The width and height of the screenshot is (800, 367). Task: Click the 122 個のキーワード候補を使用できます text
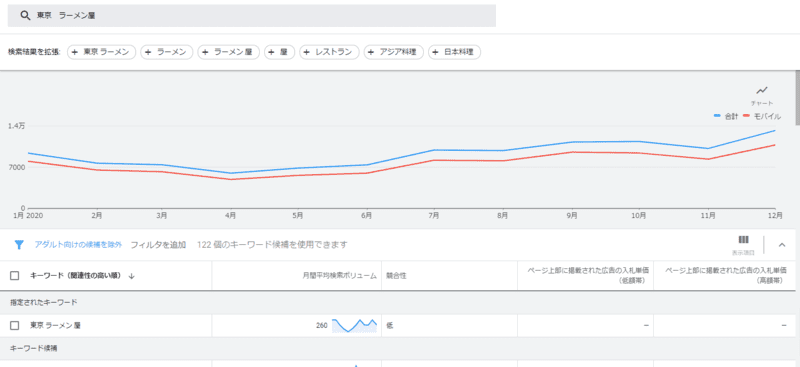pos(272,244)
